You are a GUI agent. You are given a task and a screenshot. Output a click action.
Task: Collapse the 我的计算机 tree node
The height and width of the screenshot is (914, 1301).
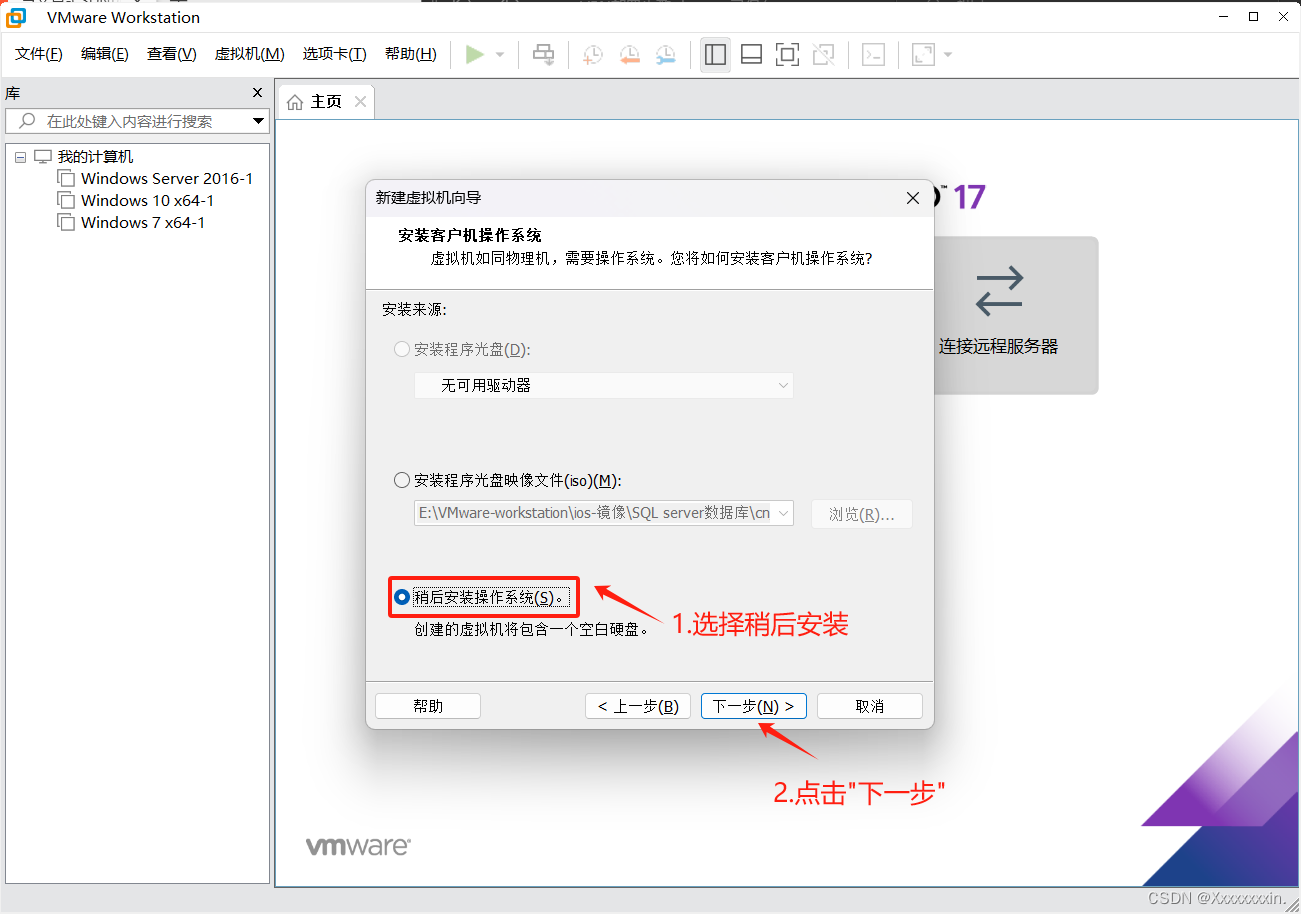click(21, 158)
